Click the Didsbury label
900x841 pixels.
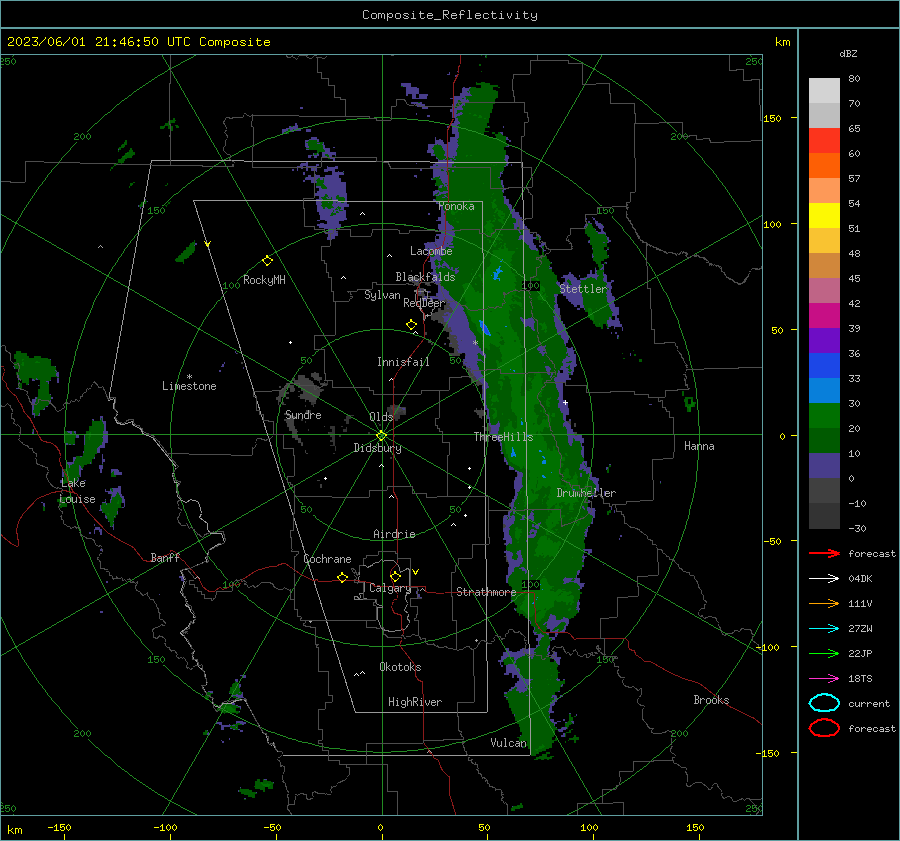pos(377,448)
